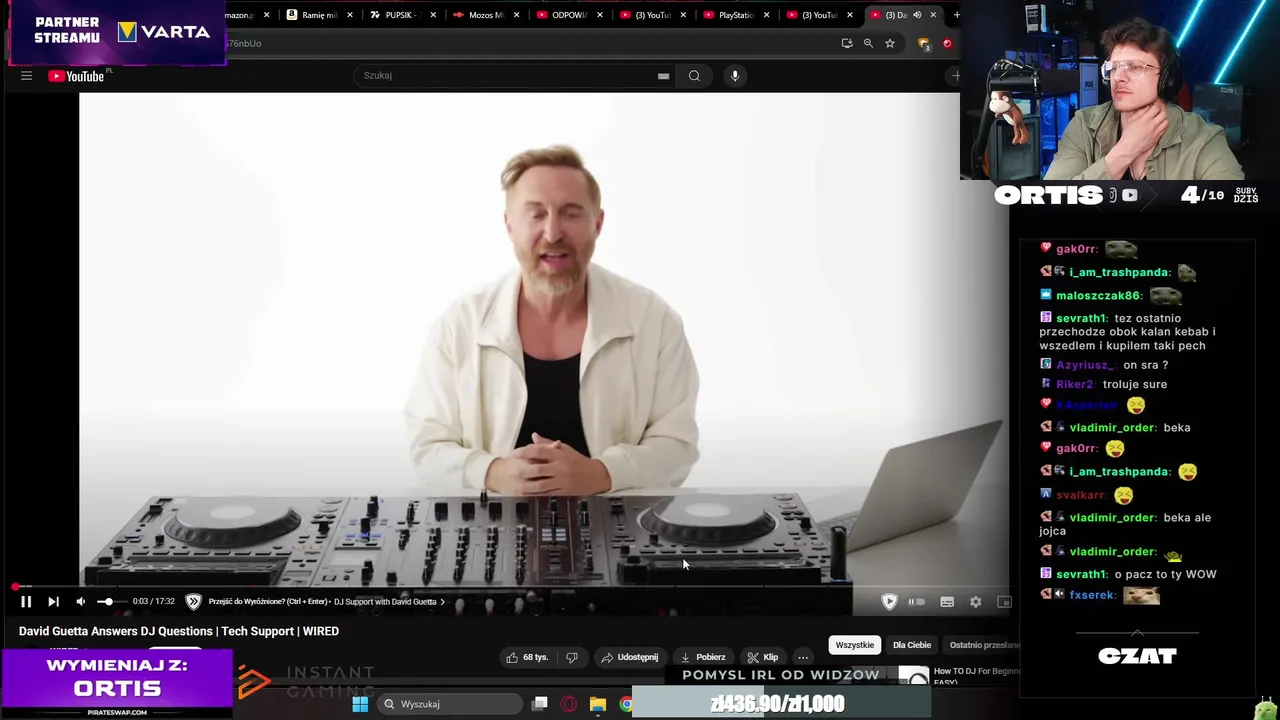Click Riker2's chat message 'troluje sure'
The height and width of the screenshot is (720, 1280).
click(x=1103, y=384)
